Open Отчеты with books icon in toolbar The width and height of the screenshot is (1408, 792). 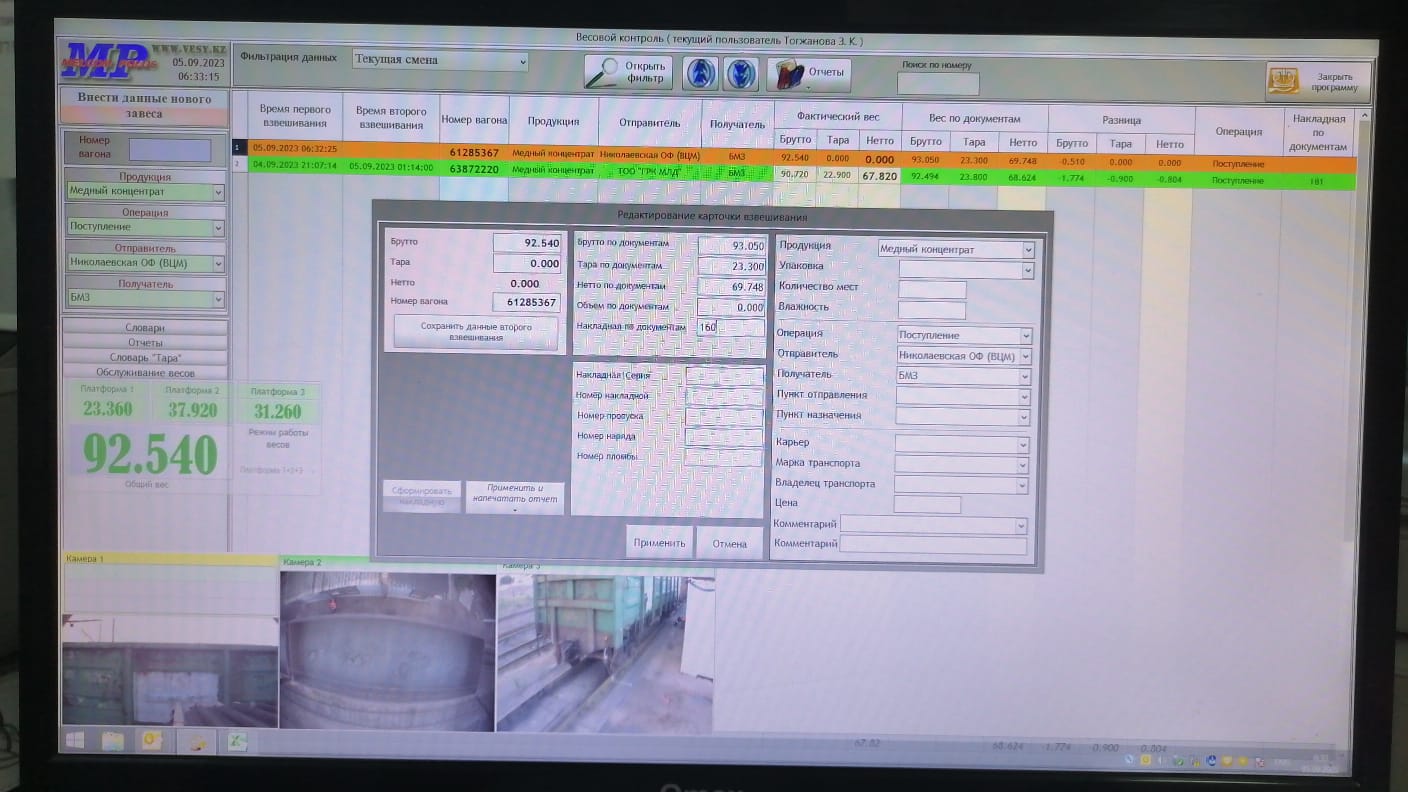(809, 73)
